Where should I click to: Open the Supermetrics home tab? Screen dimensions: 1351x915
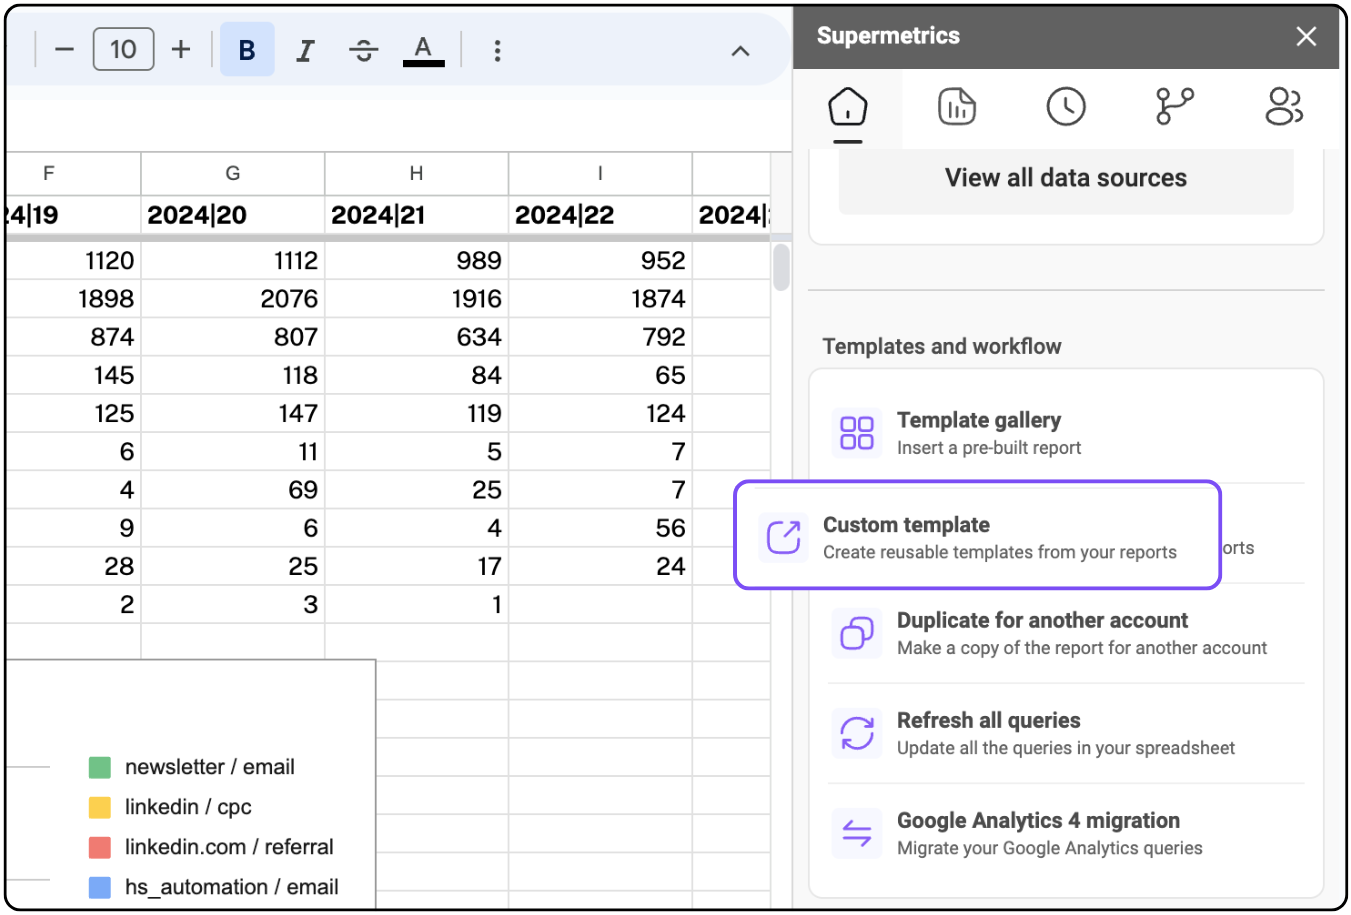click(848, 107)
